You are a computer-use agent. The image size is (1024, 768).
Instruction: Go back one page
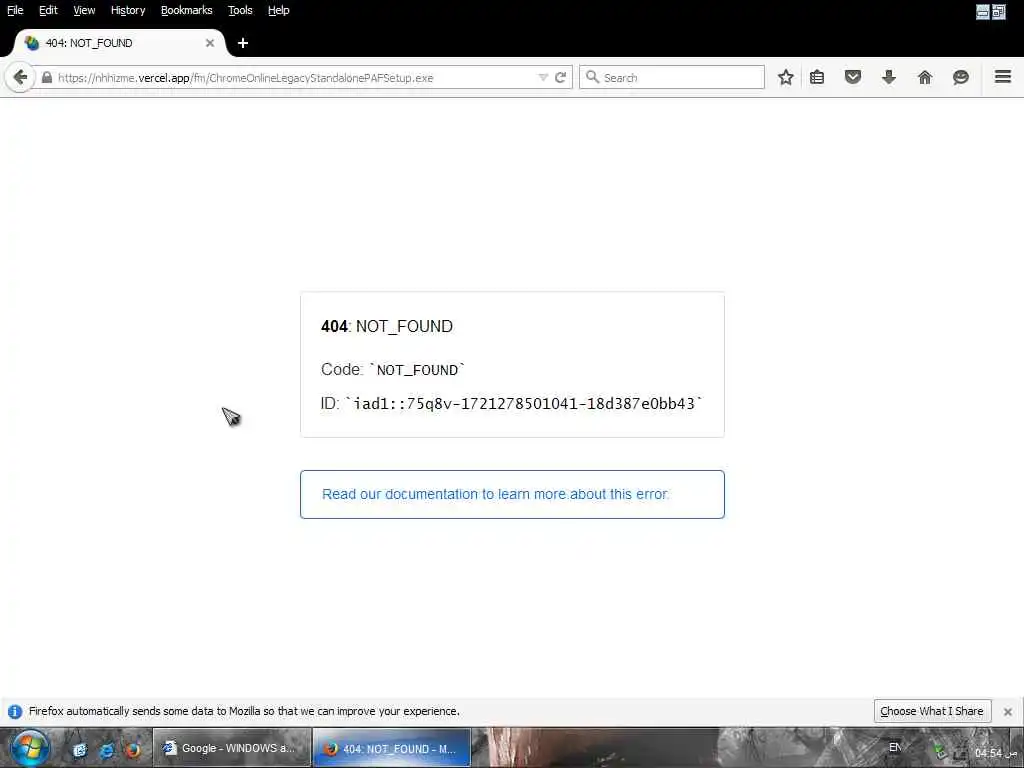(20, 77)
